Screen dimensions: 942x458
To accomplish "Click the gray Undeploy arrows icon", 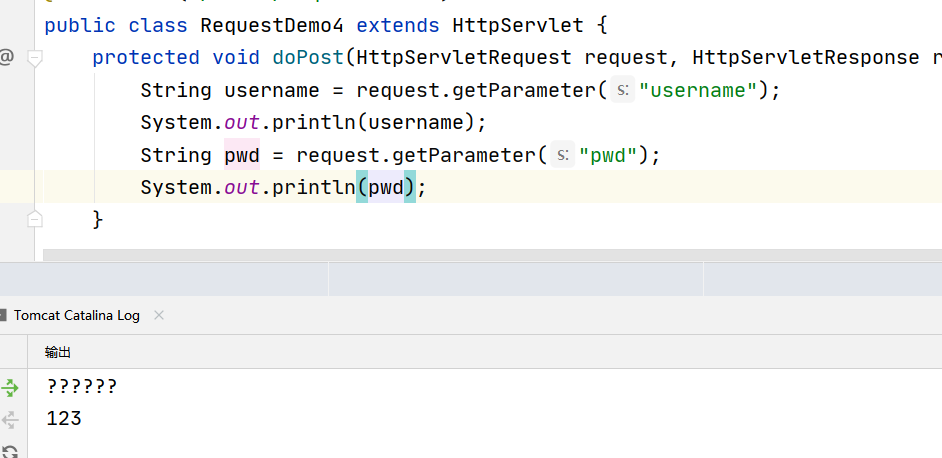I will point(10,420).
